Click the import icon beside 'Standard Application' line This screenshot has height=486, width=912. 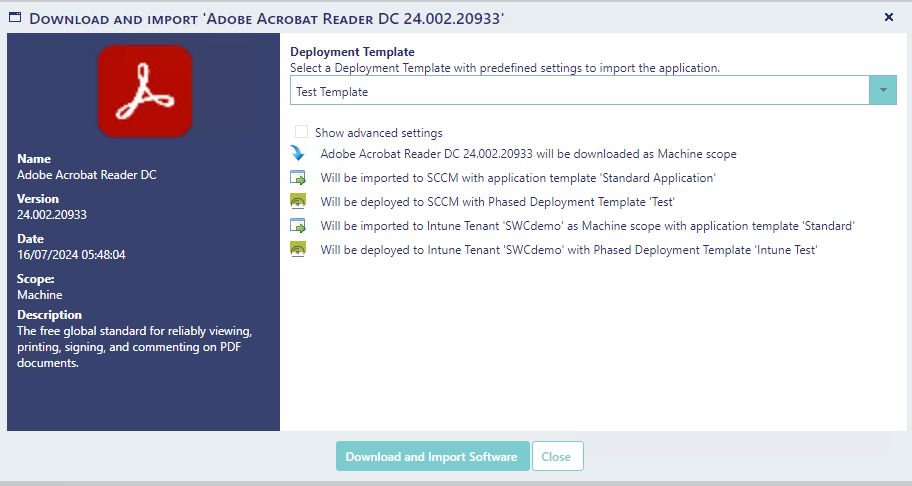(x=298, y=177)
